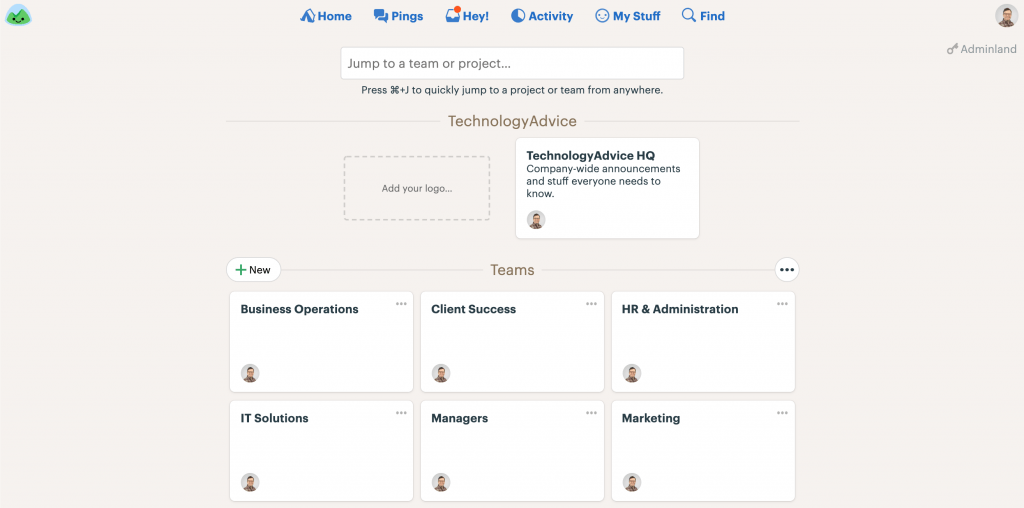Go to Adminland
Screen dimensions: 1024x508
pyautogui.click(x=982, y=49)
